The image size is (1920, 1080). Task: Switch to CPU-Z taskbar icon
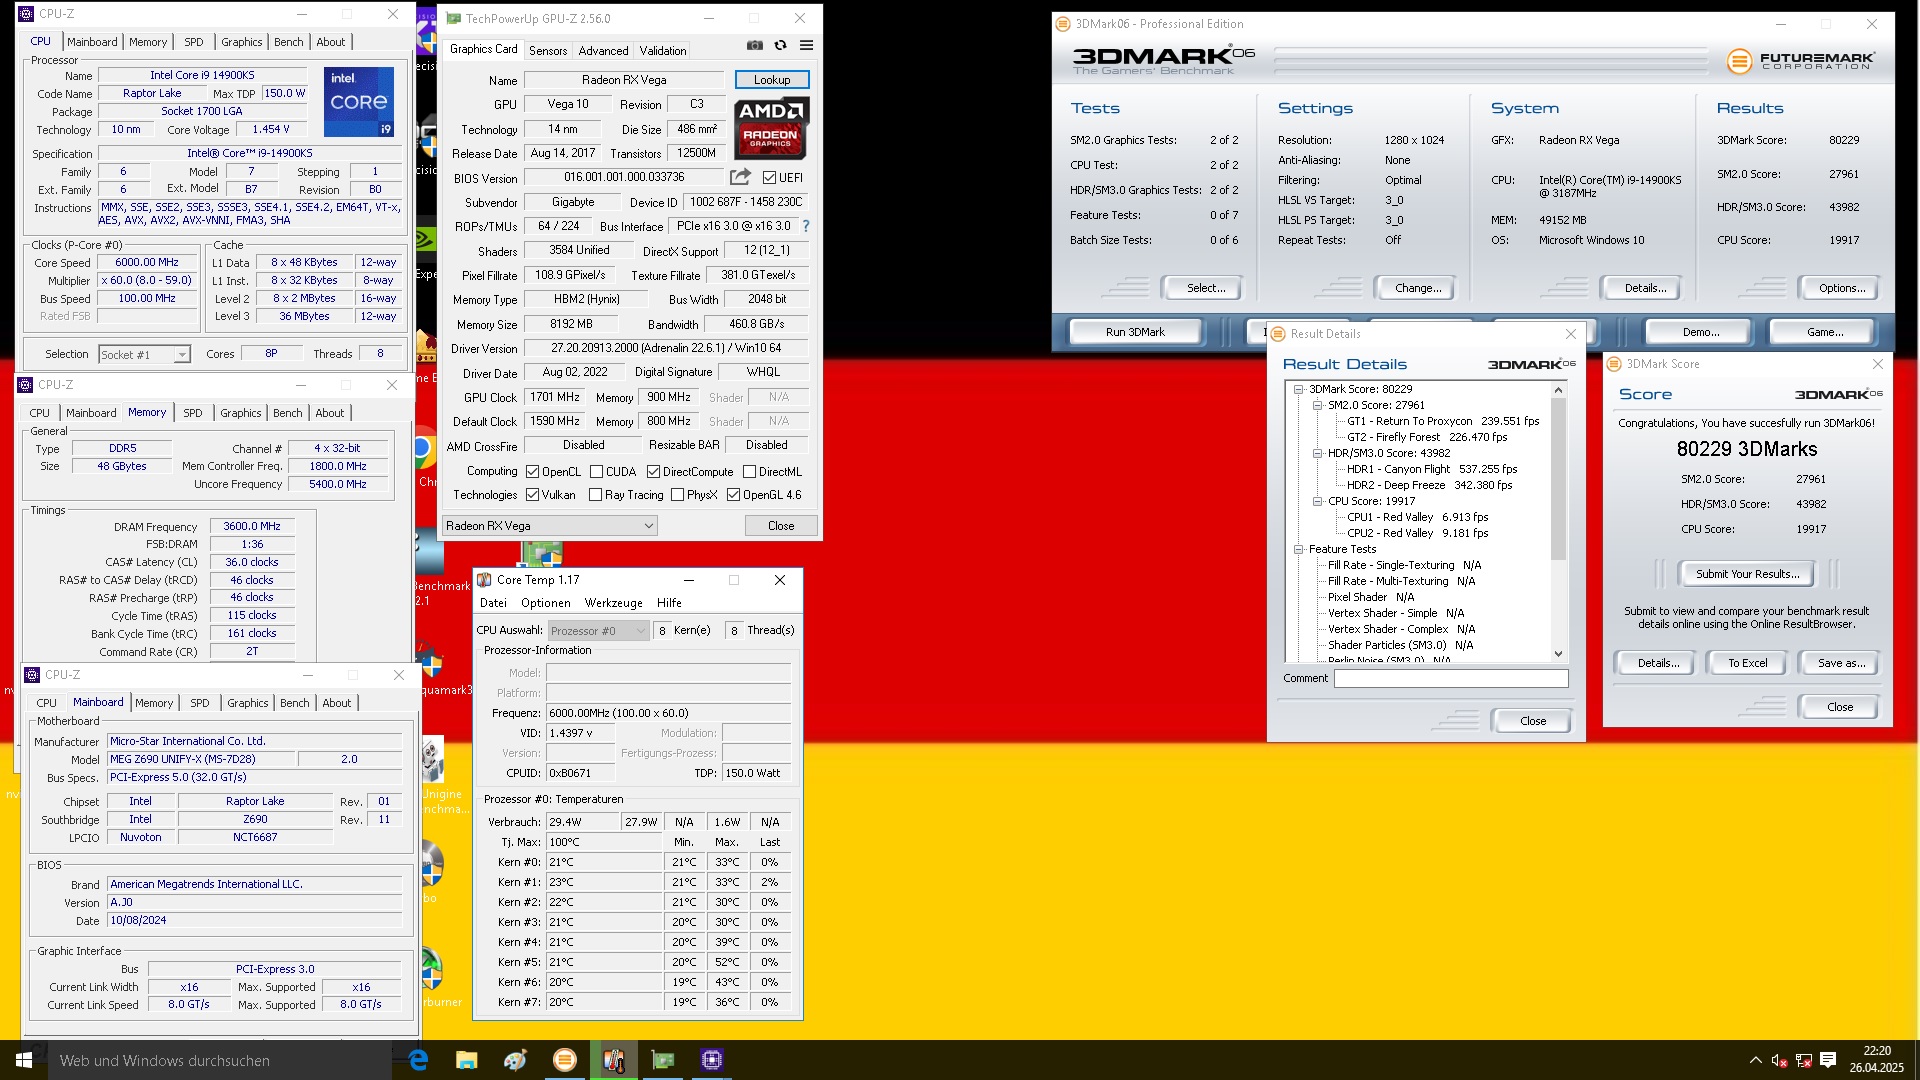tap(711, 1060)
